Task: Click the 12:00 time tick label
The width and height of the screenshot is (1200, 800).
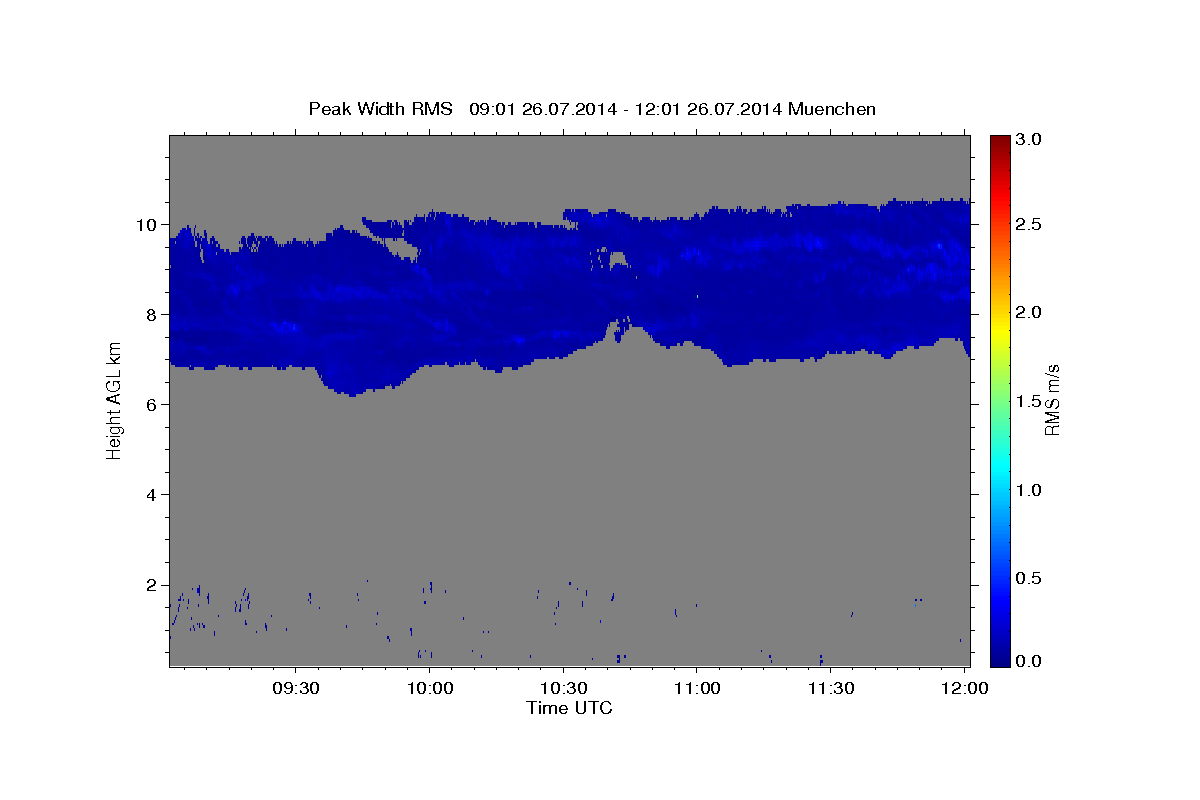Action: pyautogui.click(x=964, y=688)
